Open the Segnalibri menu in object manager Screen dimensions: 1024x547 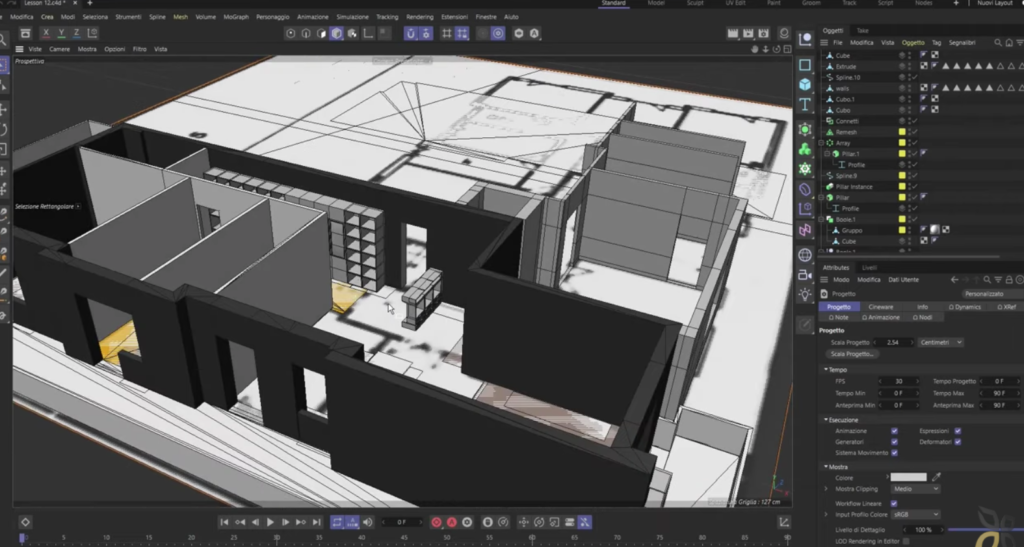961,42
